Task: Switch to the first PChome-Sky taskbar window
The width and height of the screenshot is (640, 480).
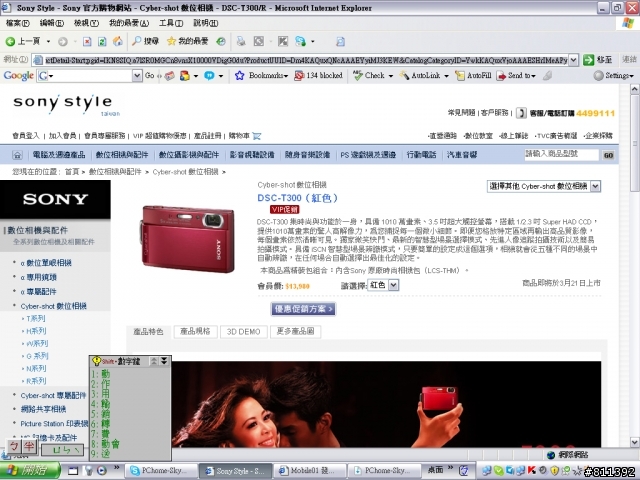Action: coord(161,471)
